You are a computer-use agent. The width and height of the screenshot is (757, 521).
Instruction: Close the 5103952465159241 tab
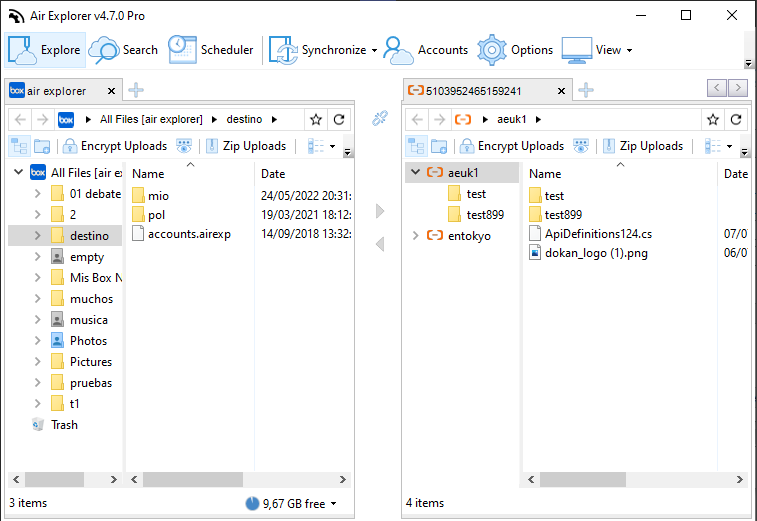561,91
